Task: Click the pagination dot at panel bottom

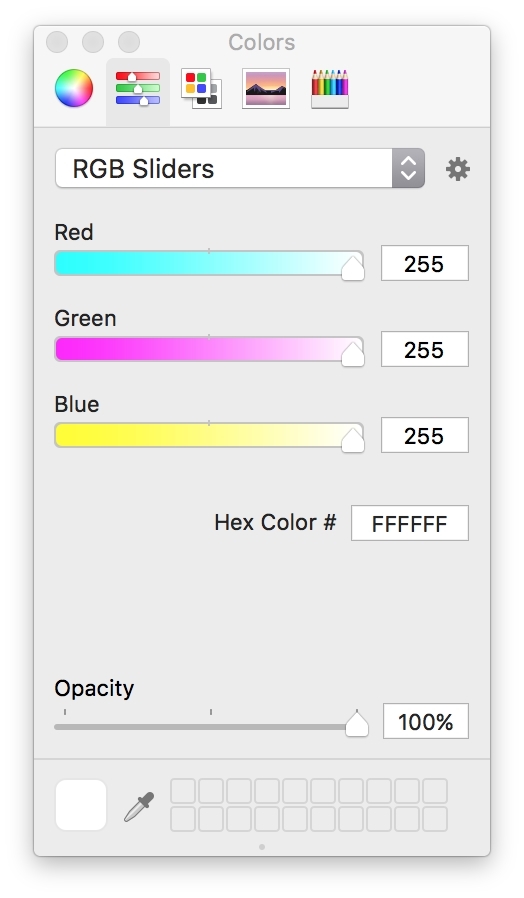Action: coord(262,846)
